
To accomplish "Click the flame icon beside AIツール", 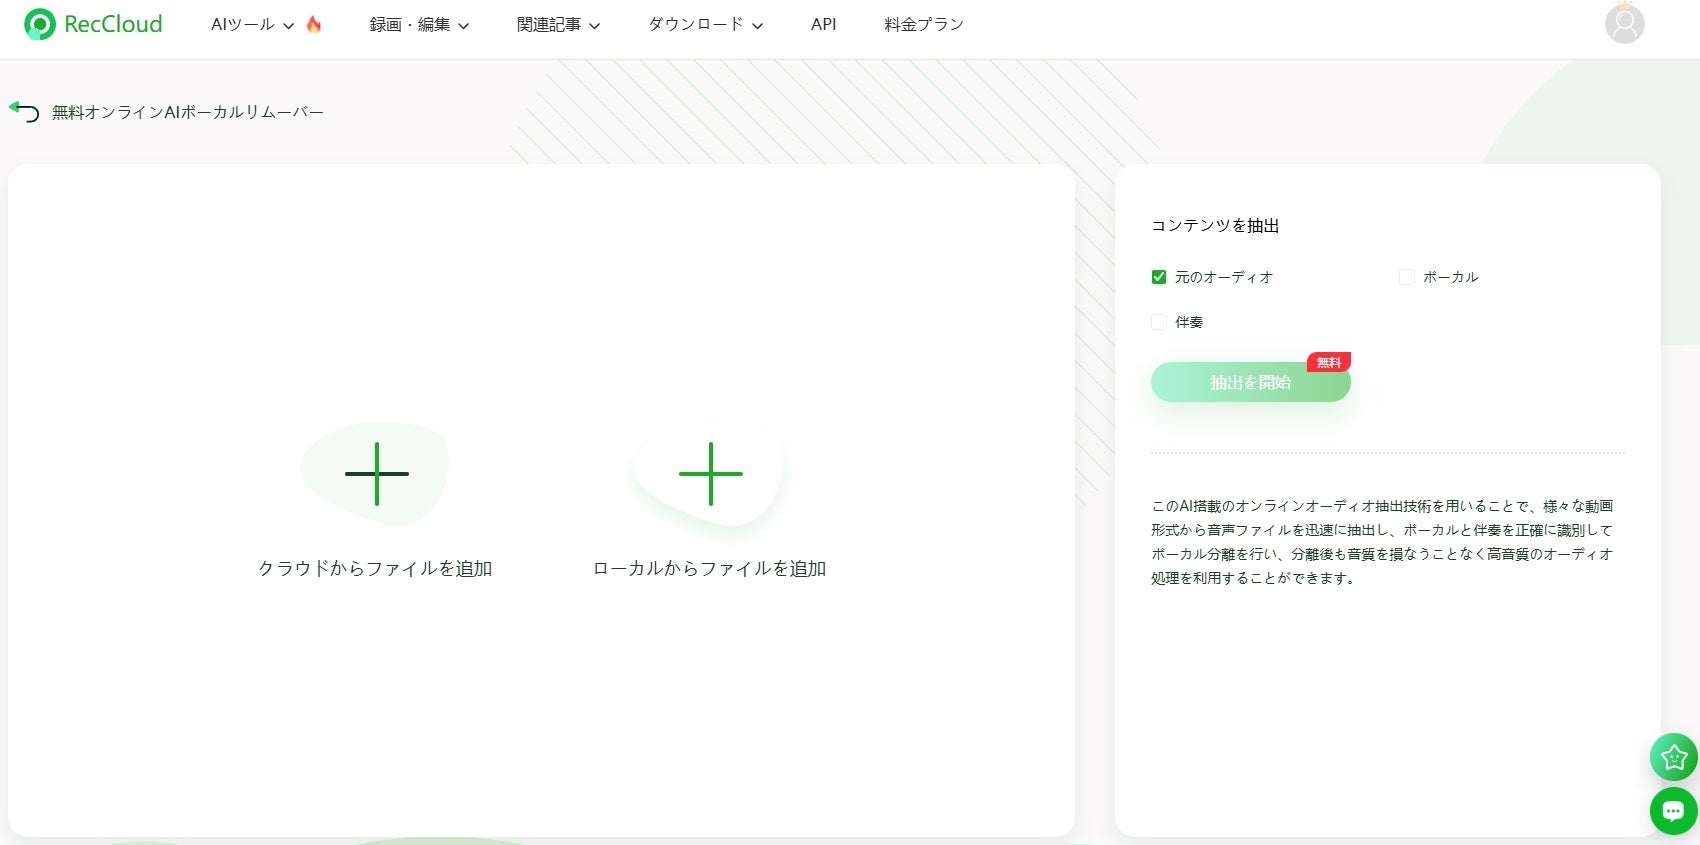I will 314,24.
